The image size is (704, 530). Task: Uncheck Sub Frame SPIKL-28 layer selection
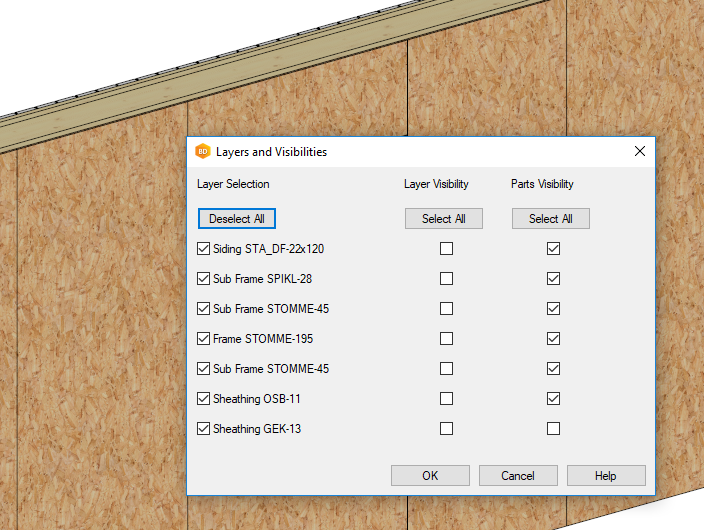(x=204, y=279)
